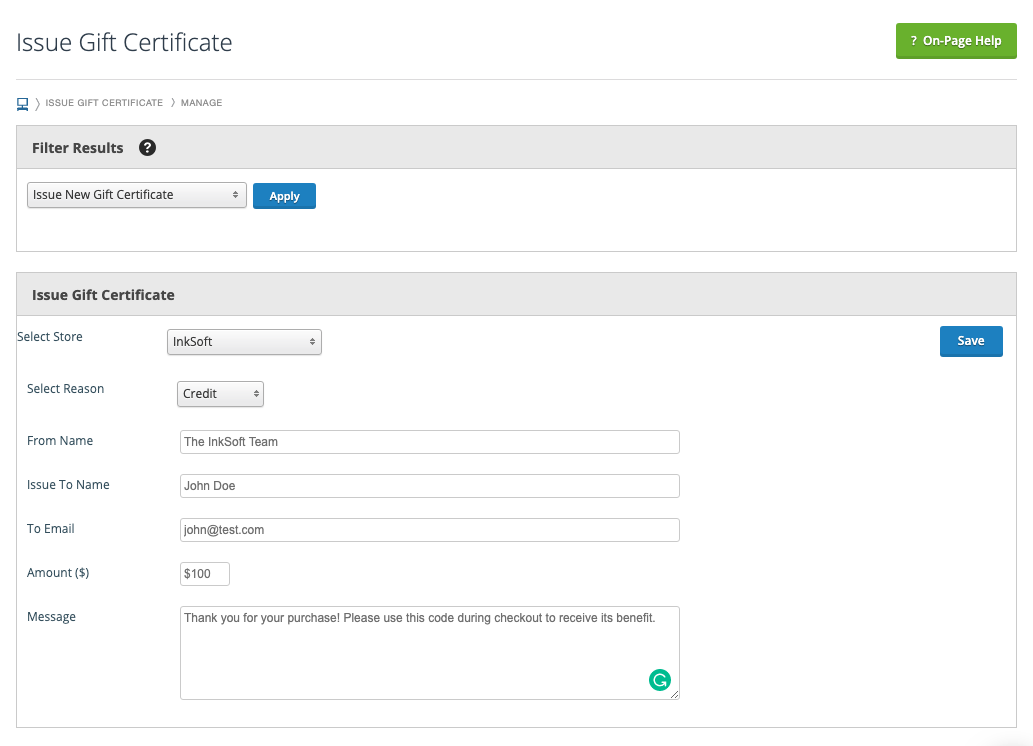The width and height of the screenshot is (1033, 746).
Task: Click the Grammarly icon in the Message box
Action: (660, 679)
